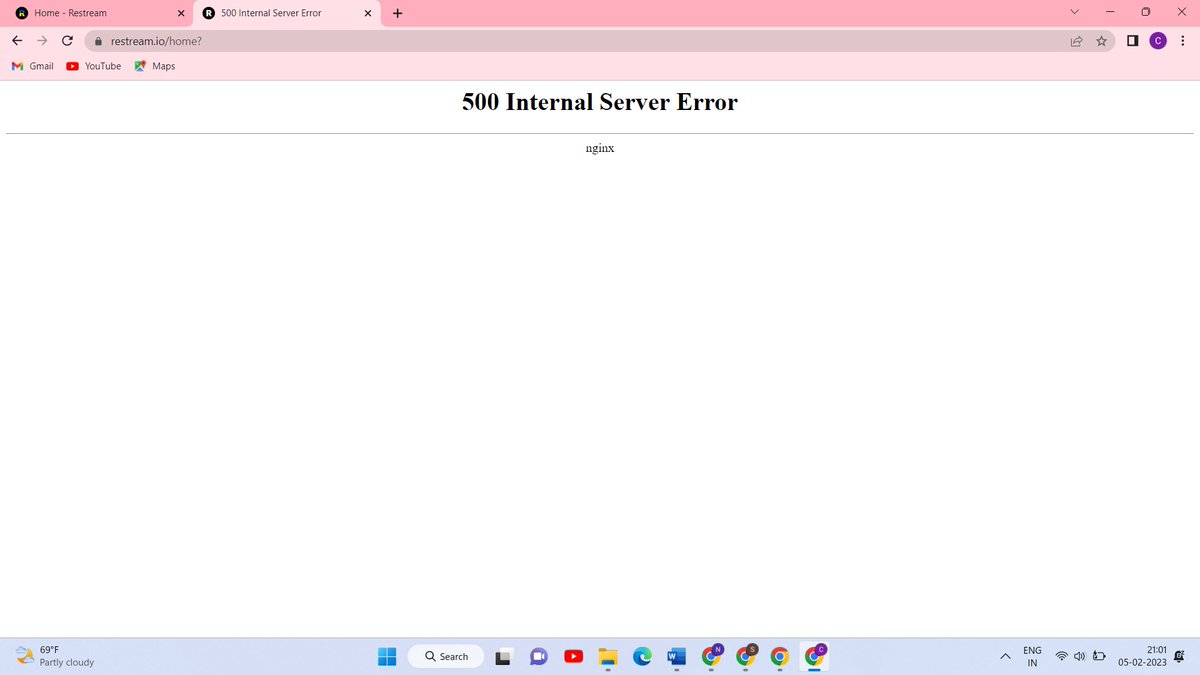This screenshot has height=675, width=1200.
Task: Click the taskbar Search box
Action: [x=446, y=656]
